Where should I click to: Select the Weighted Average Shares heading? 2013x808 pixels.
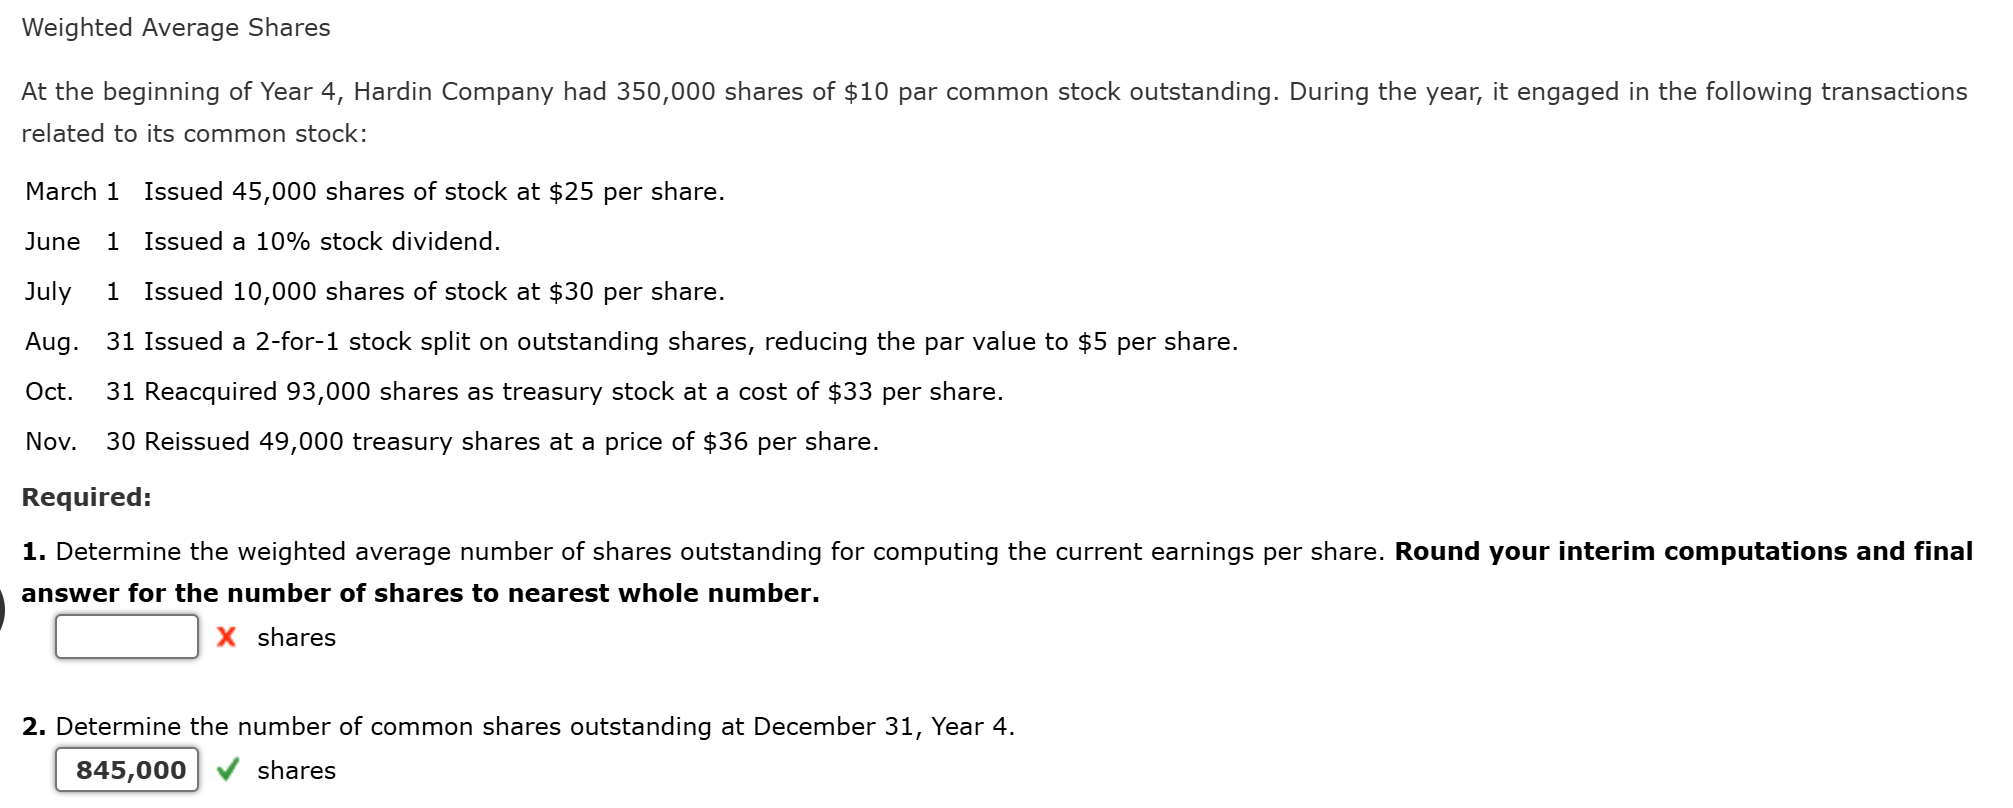tap(177, 27)
